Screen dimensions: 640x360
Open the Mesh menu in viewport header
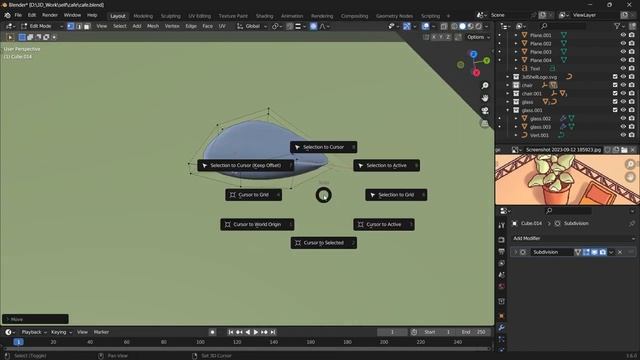pos(153,26)
